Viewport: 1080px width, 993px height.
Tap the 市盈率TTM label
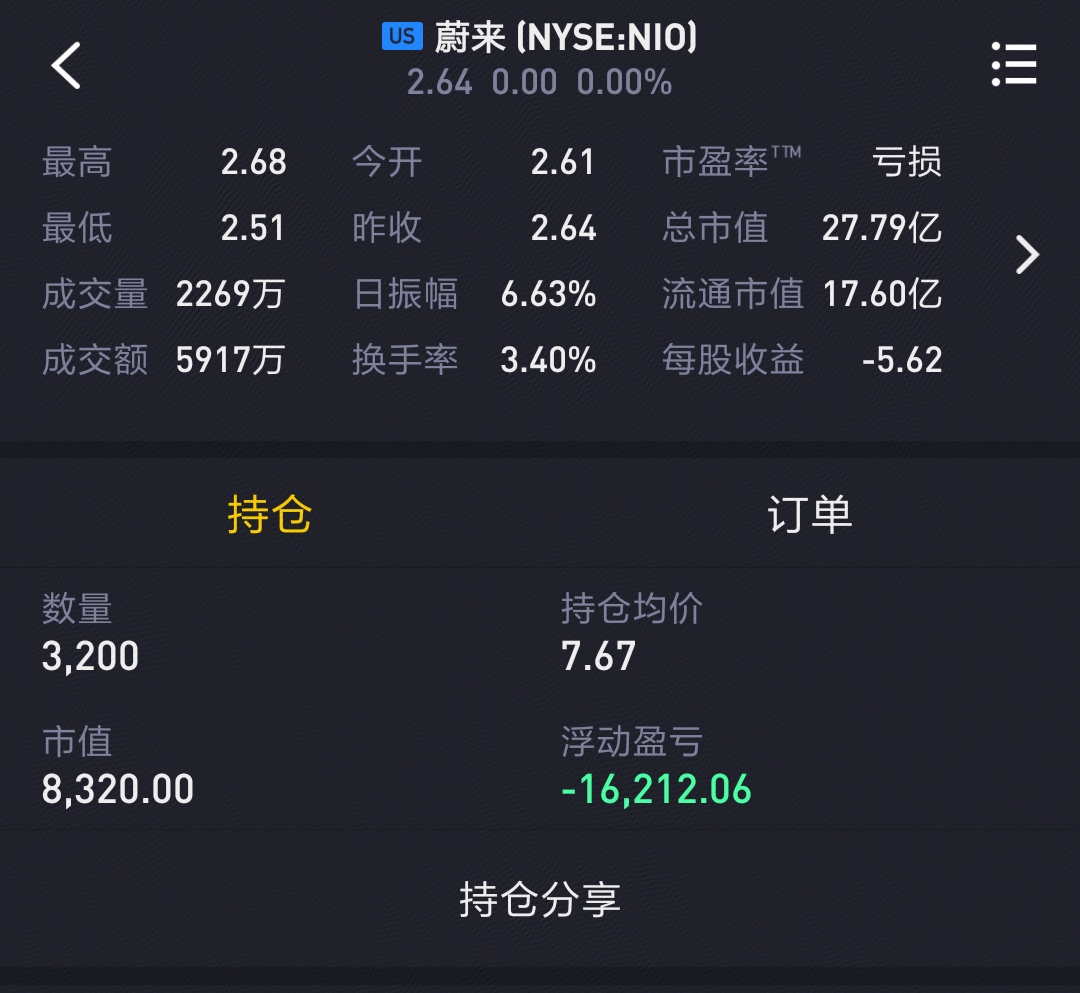(x=731, y=162)
